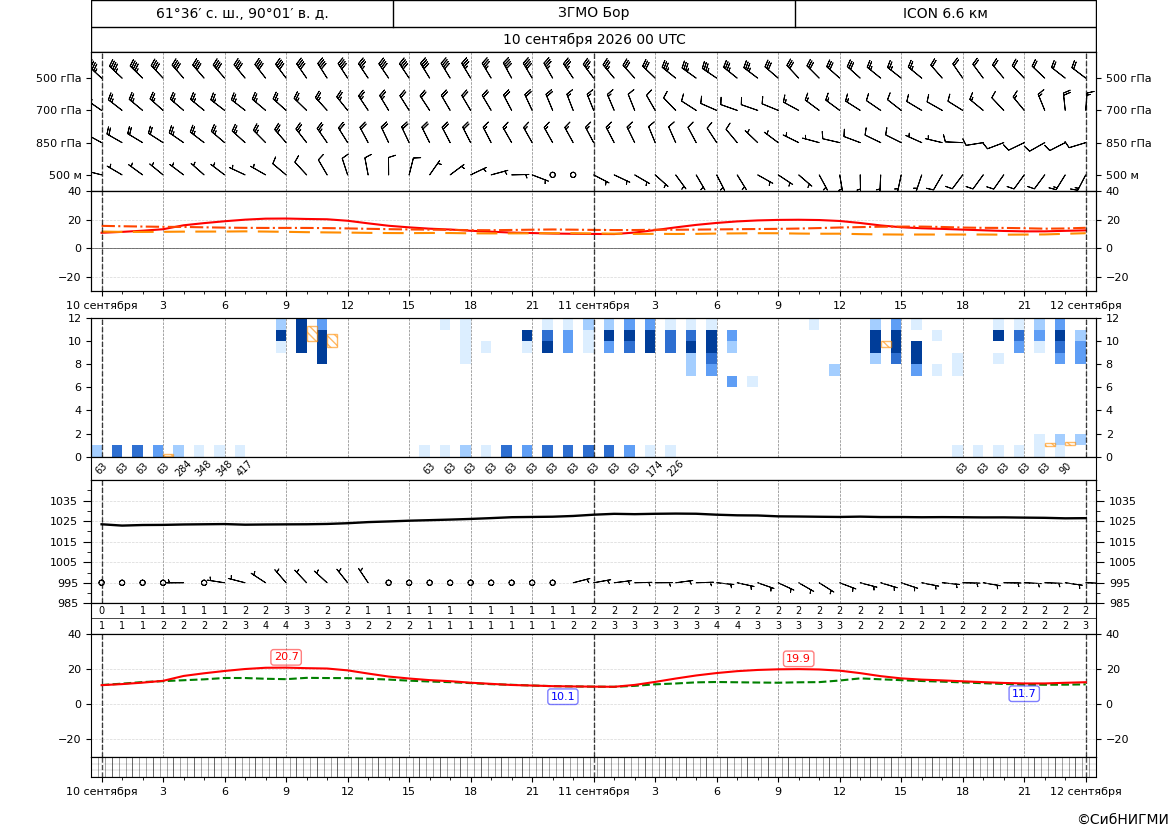Click the 12 сентября label on bottom axis
The height and width of the screenshot is (827, 1169).
click(x=1086, y=791)
